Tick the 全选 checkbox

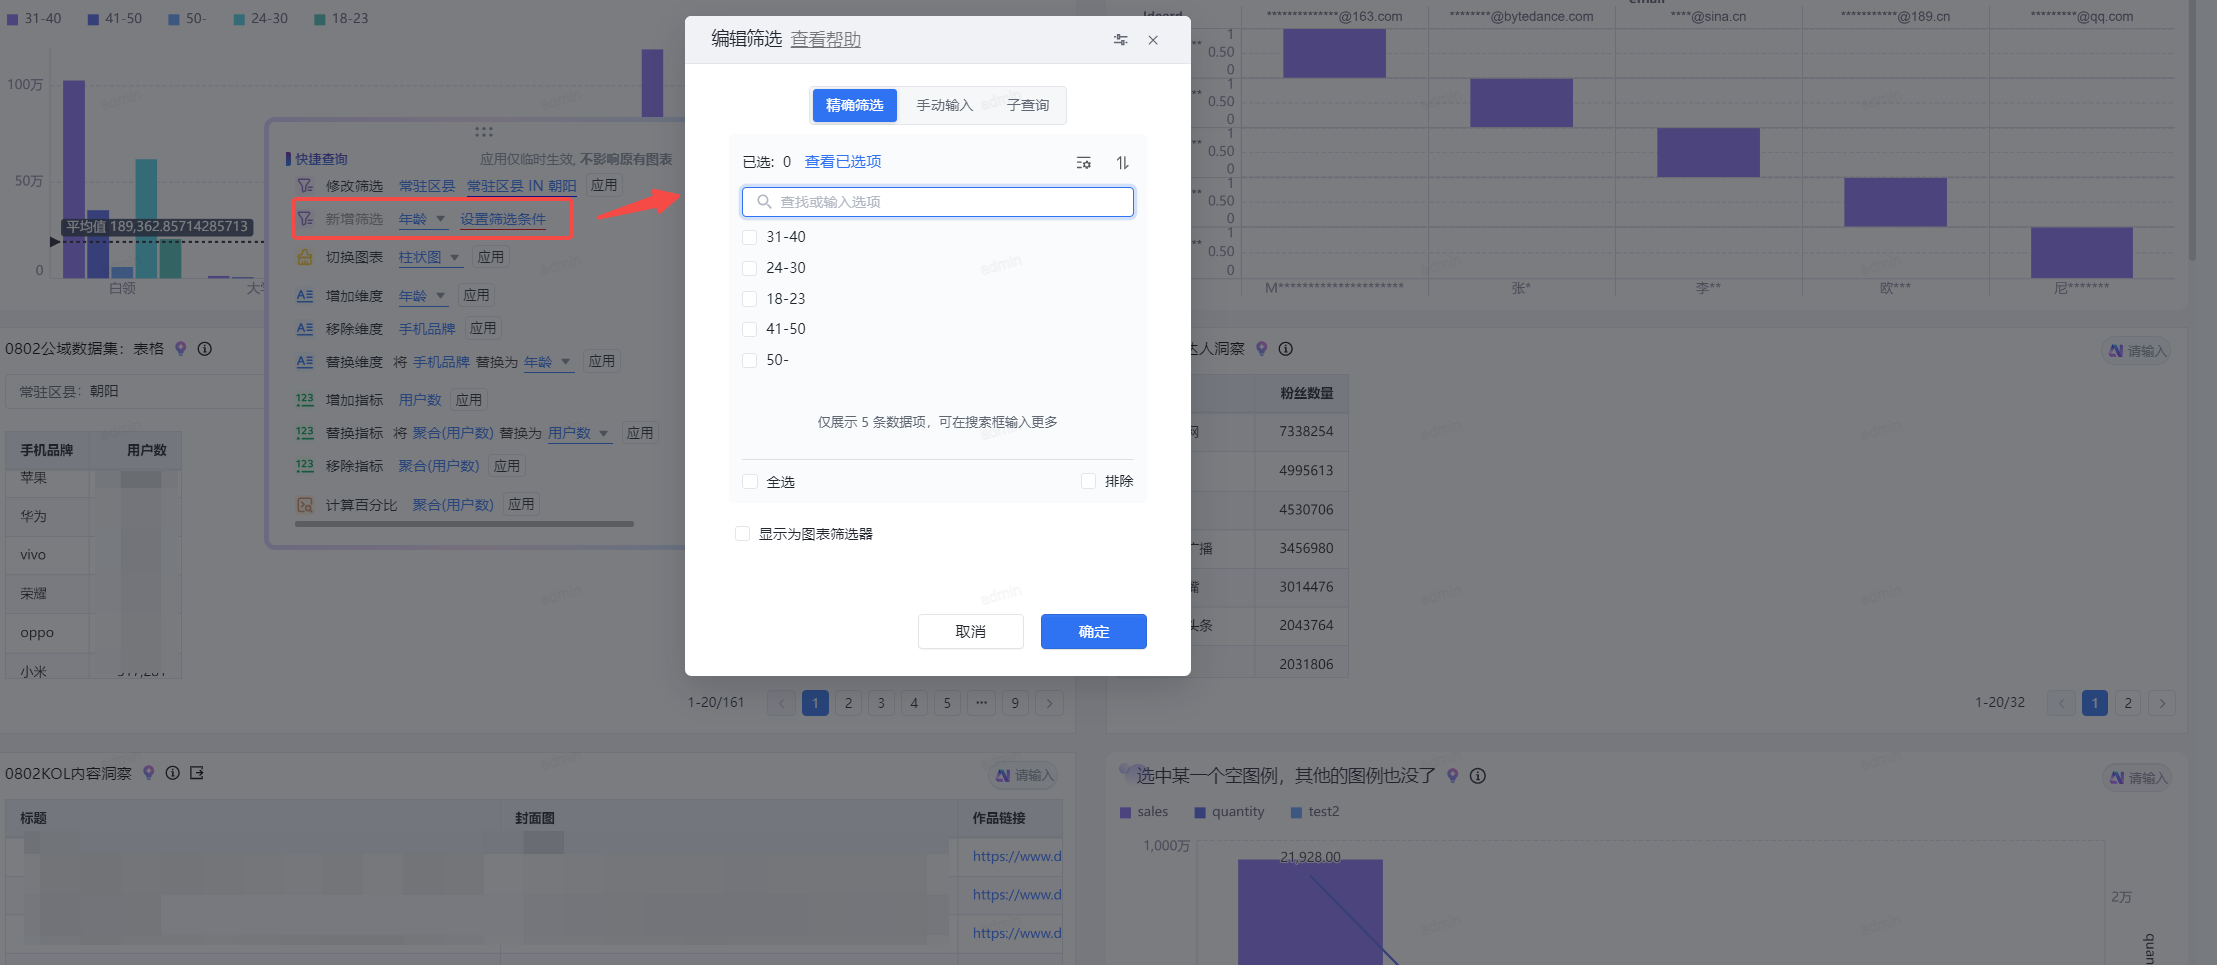pyautogui.click(x=750, y=482)
